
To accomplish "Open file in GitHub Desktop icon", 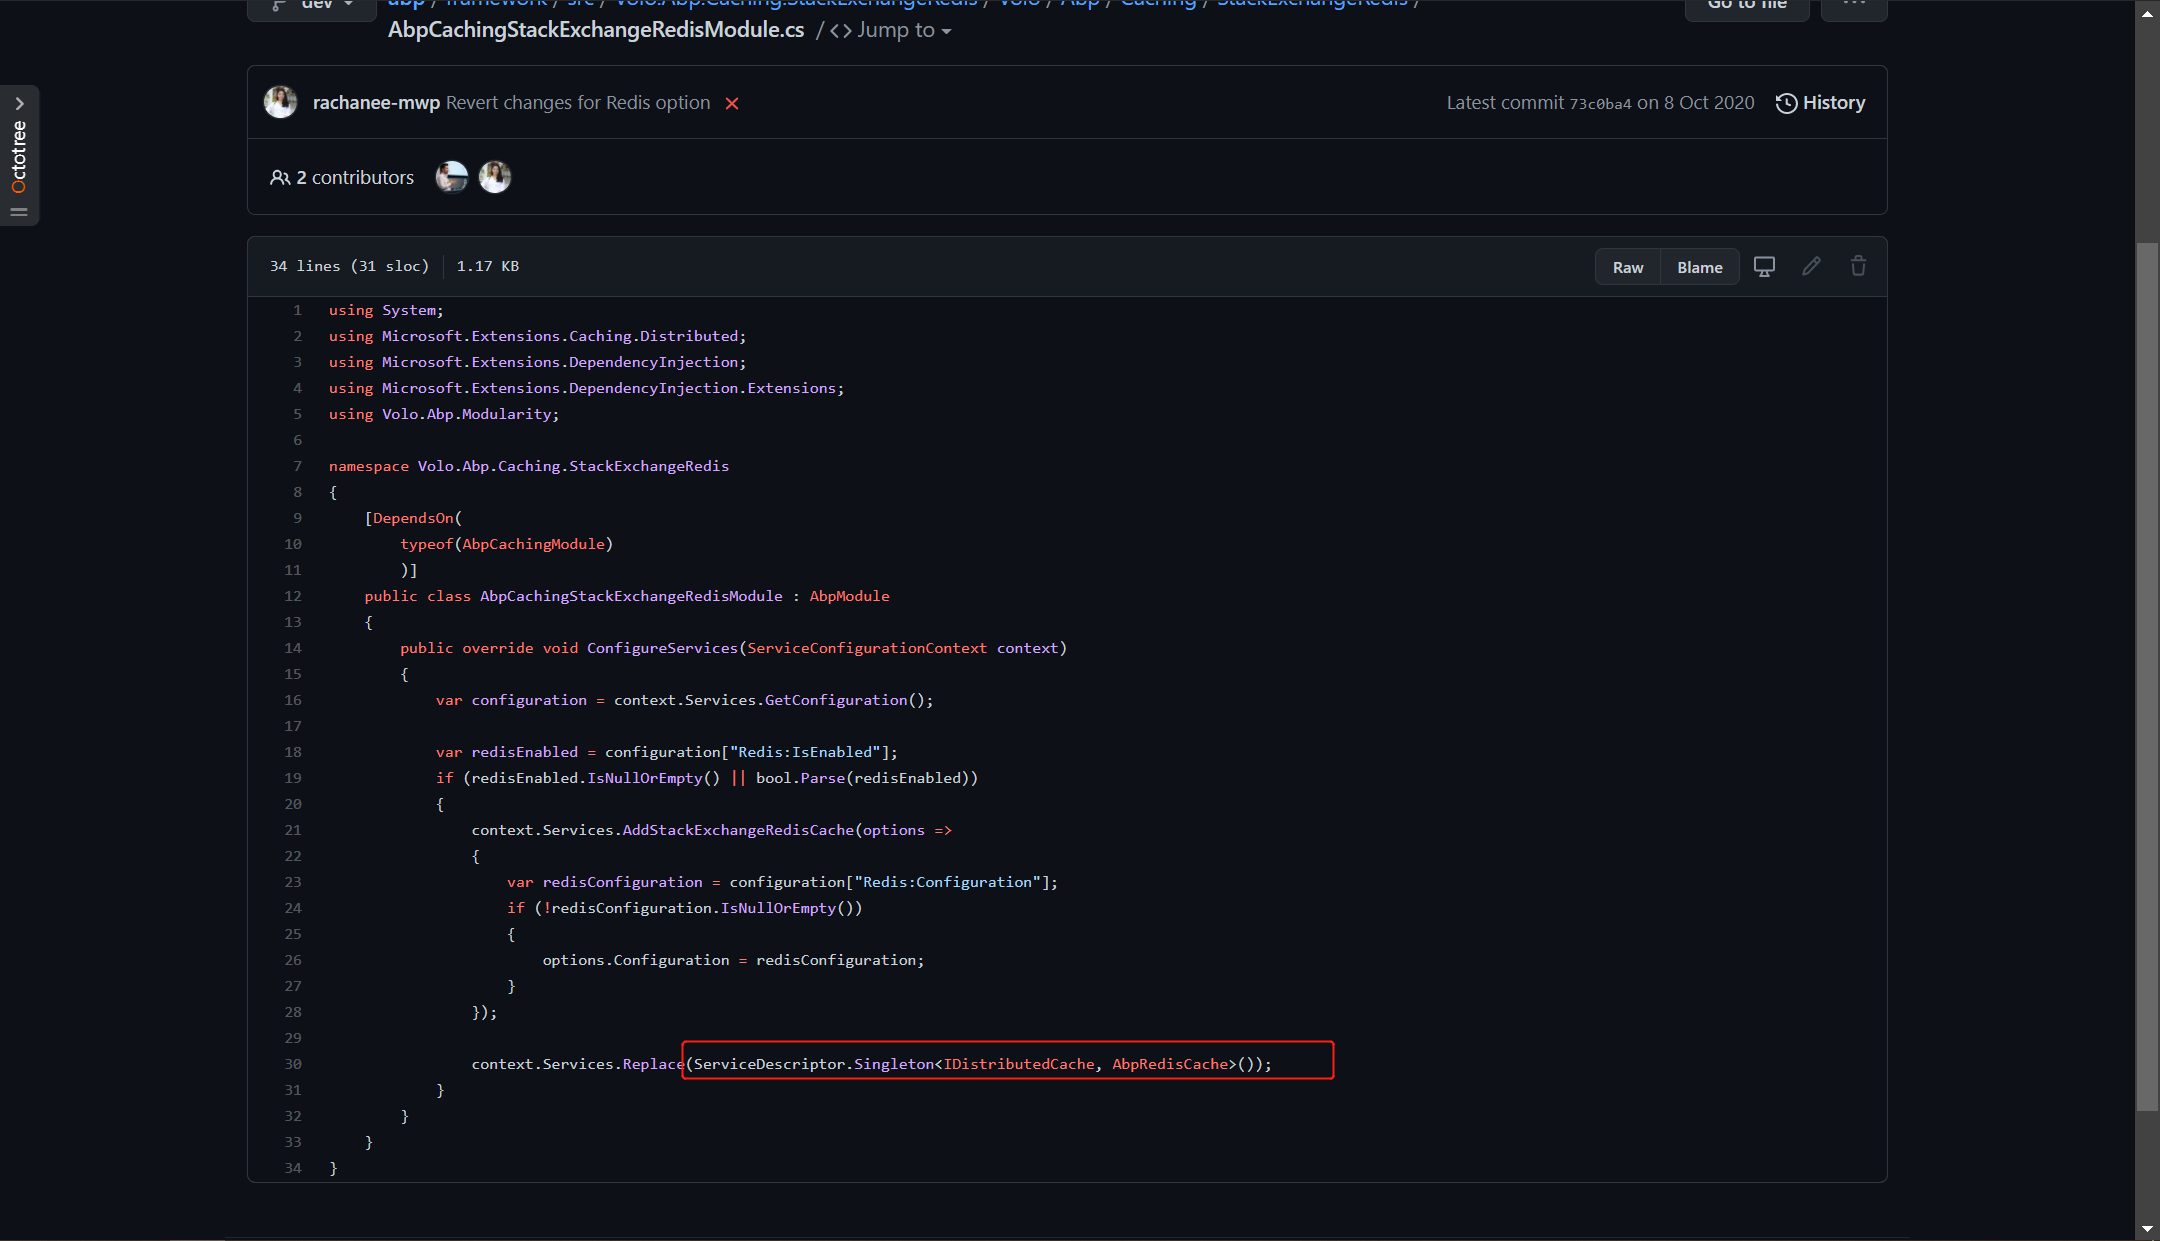I will point(1765,267).
